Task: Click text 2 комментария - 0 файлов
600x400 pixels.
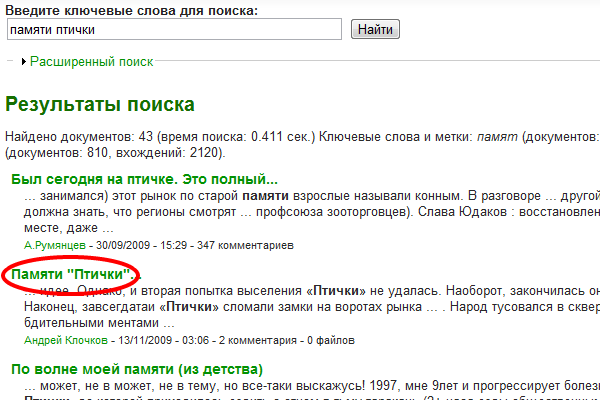Action: coord(287,340)
